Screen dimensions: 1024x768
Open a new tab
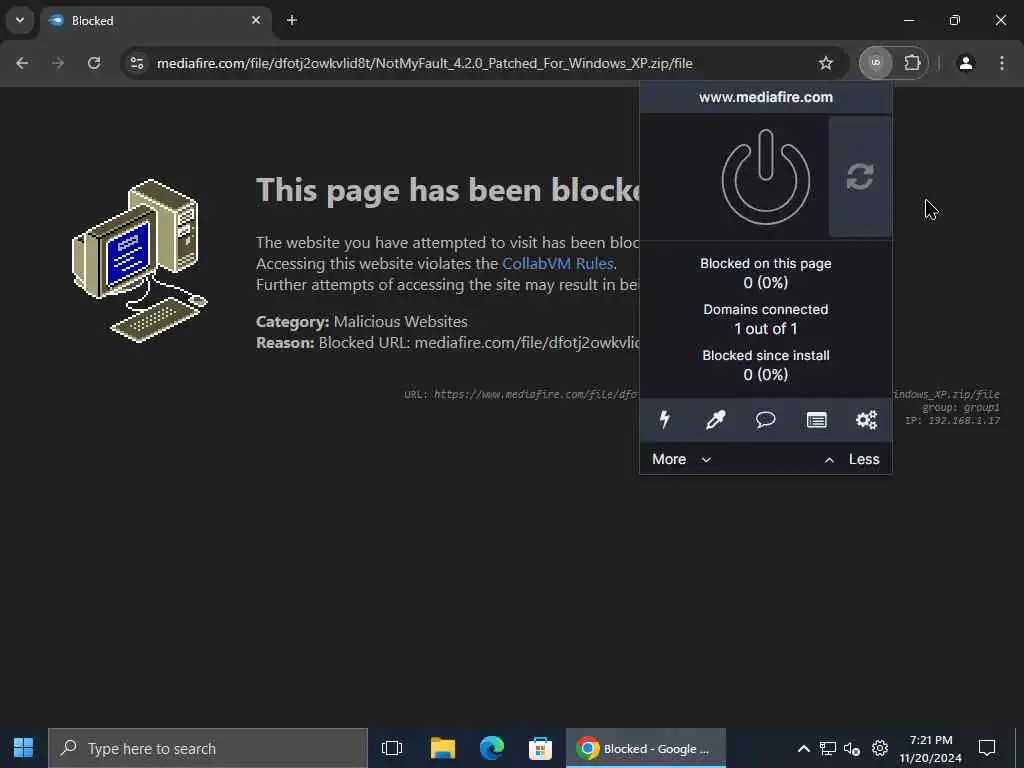coord(292,20)
